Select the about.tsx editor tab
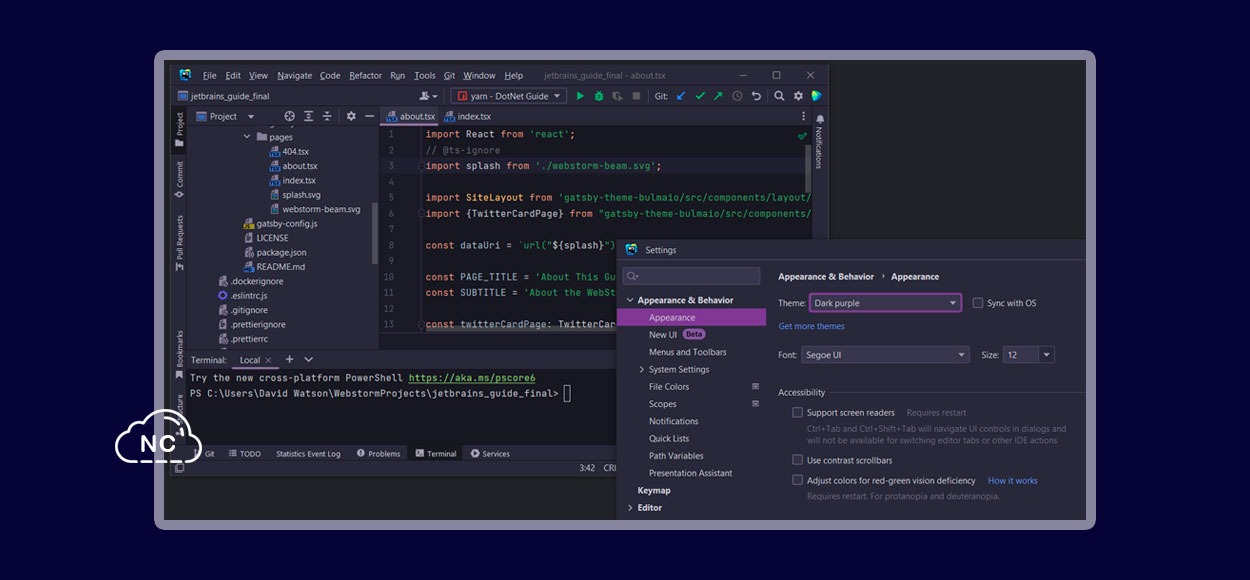Screen dimensions: 1250x580 pos(410,116)
